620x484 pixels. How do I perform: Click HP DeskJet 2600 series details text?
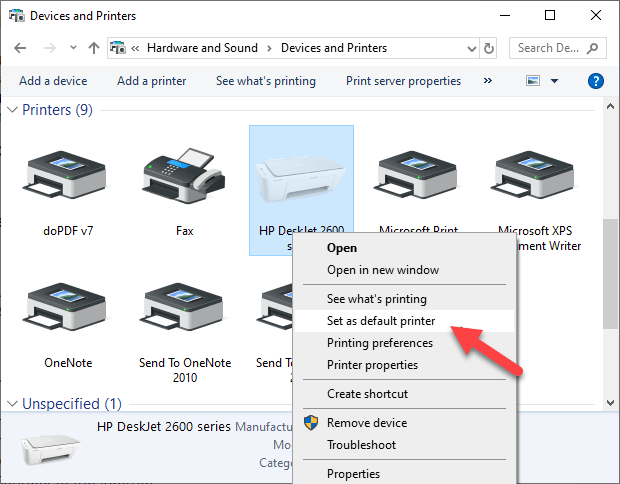164,427
